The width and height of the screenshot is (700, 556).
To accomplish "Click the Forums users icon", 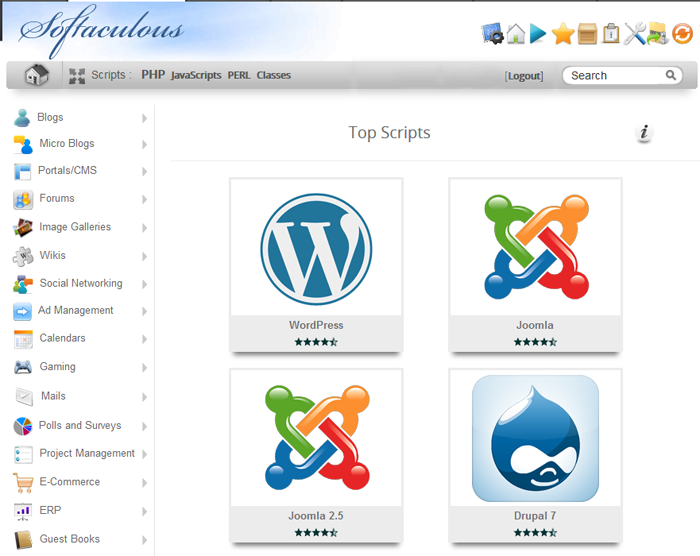I will point(23,199).
